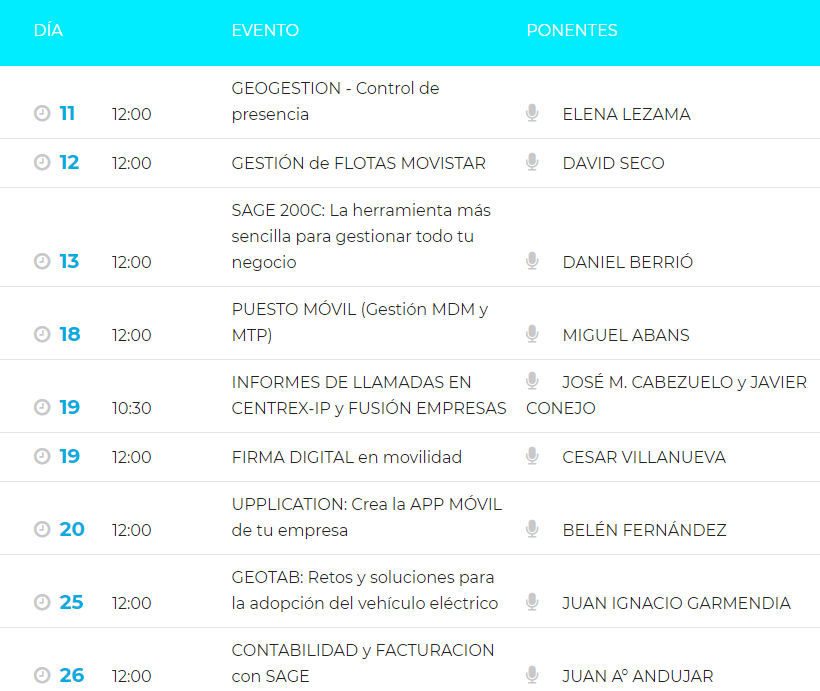Click the microphone icon next to ELENA LEZAMA
This screenshot has height=691, width=820.
click(x=531, y=112)
